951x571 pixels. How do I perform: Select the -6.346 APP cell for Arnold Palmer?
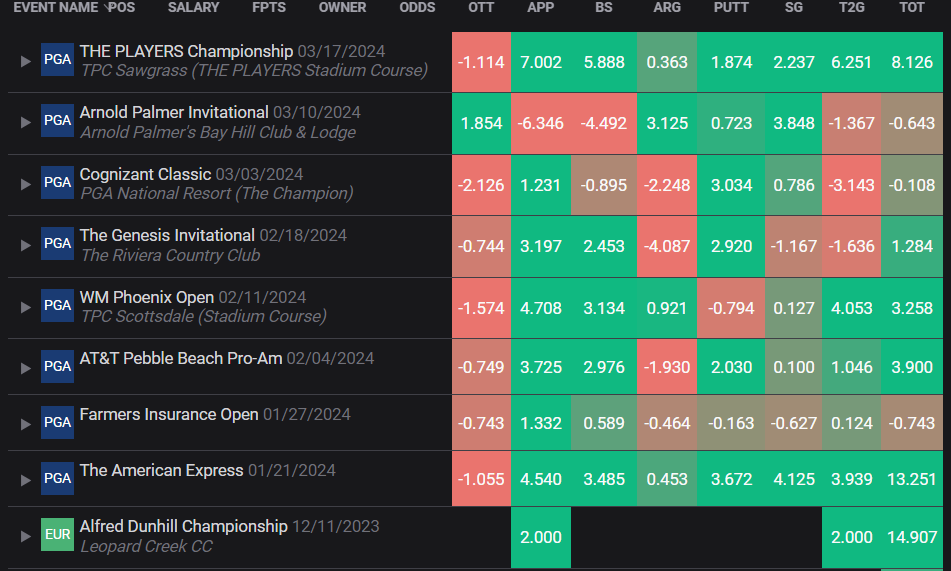pyautogui.click(x=540, y=123)
